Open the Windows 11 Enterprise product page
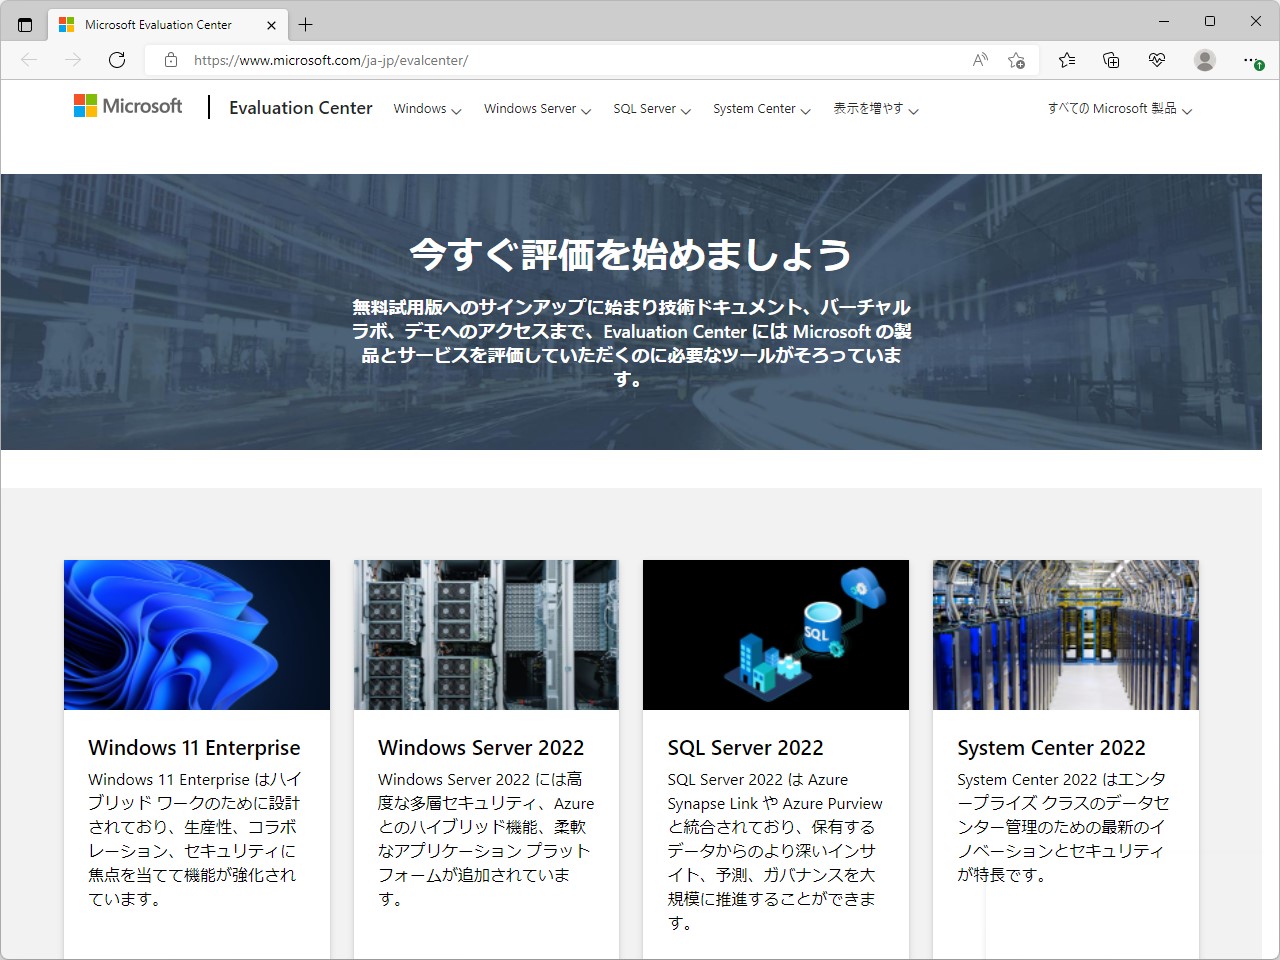 point(194,747)
